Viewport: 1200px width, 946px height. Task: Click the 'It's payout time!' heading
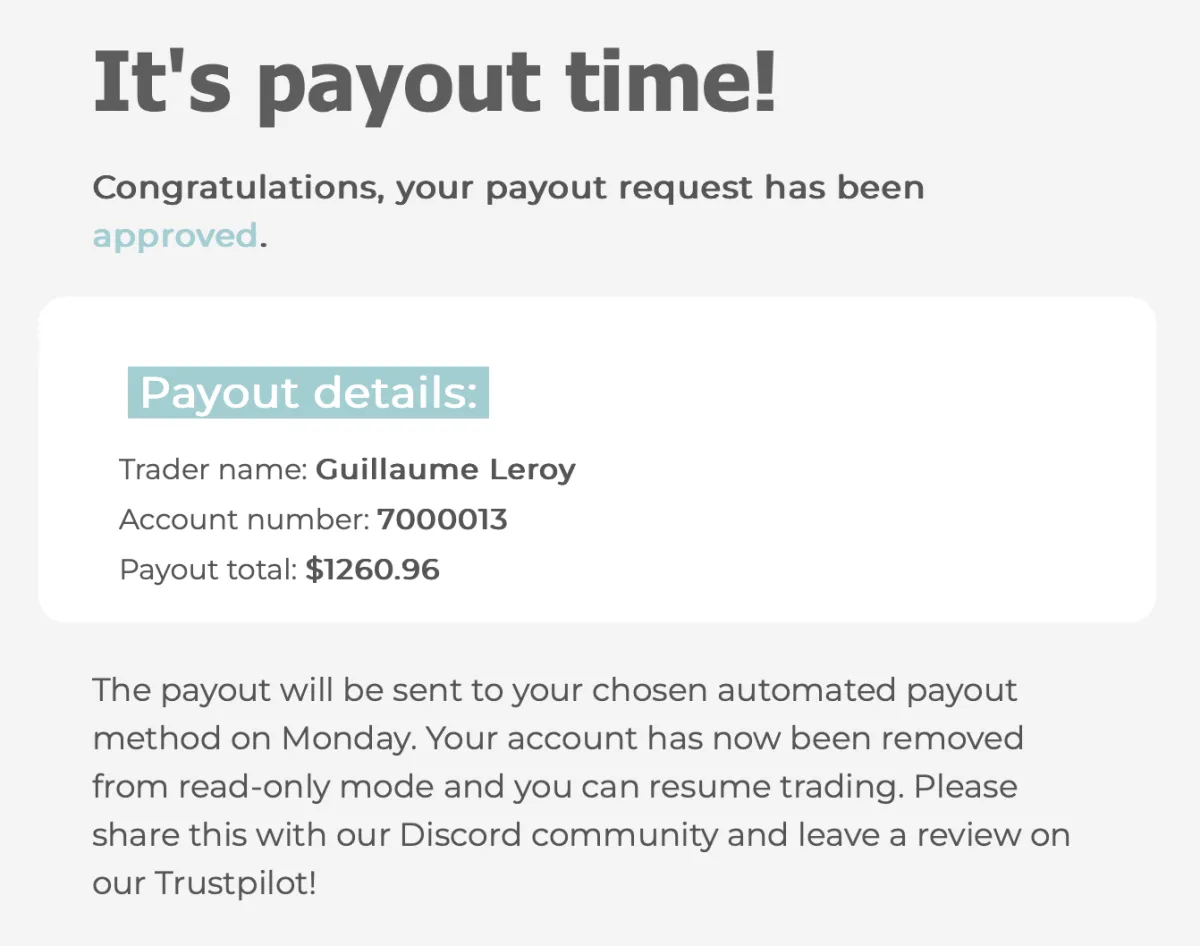pos(434,80)
